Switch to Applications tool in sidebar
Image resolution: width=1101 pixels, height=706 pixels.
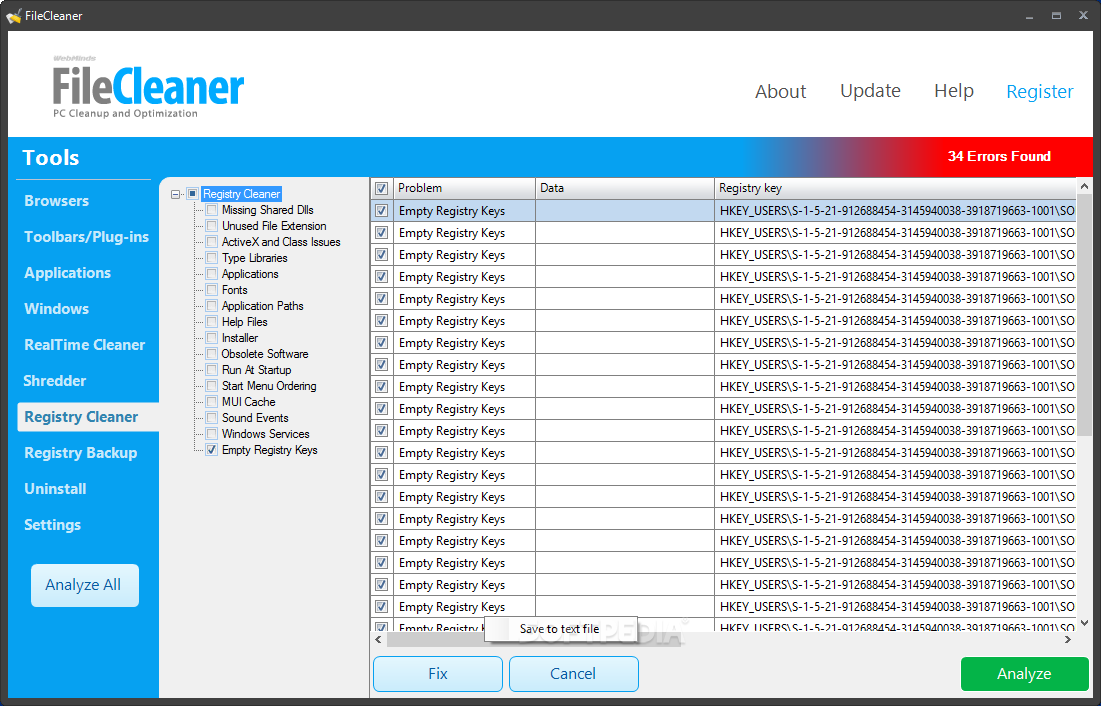click(67, 273)
